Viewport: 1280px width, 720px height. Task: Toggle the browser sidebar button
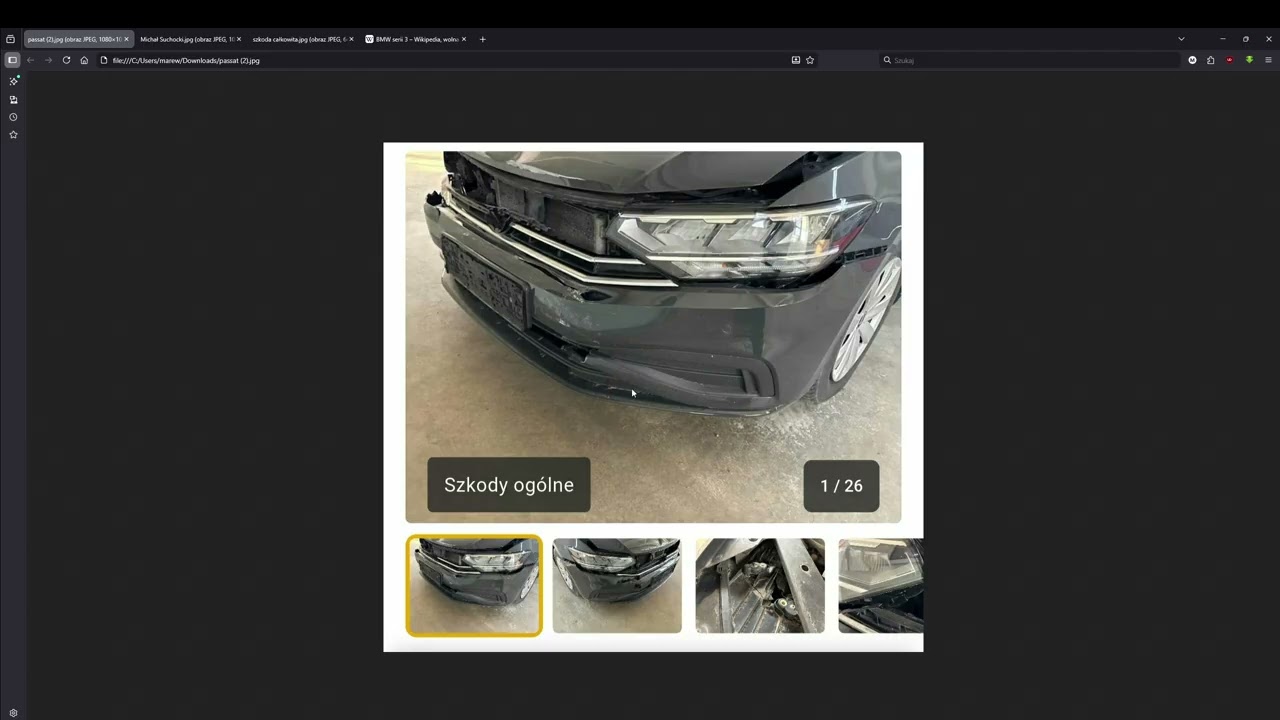12,60
